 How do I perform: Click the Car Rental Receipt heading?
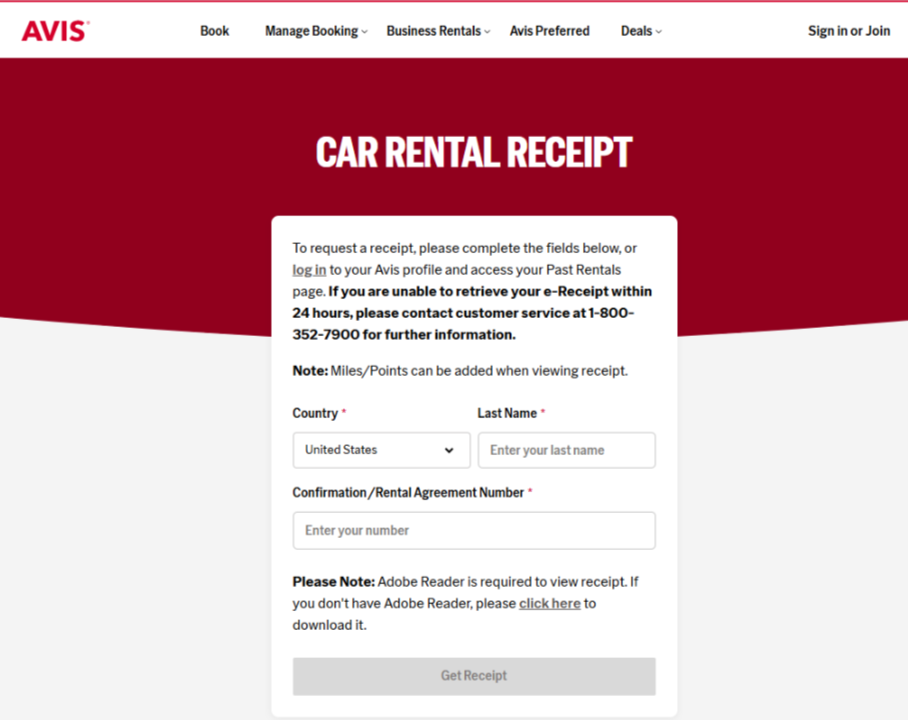[474, 152]
